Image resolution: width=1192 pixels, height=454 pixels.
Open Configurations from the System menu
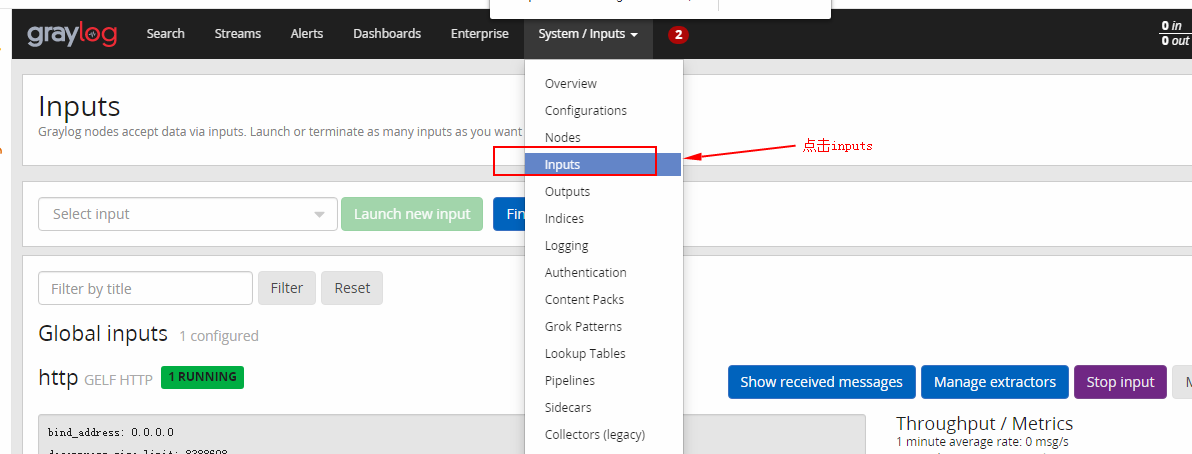(x=586, y=111)
